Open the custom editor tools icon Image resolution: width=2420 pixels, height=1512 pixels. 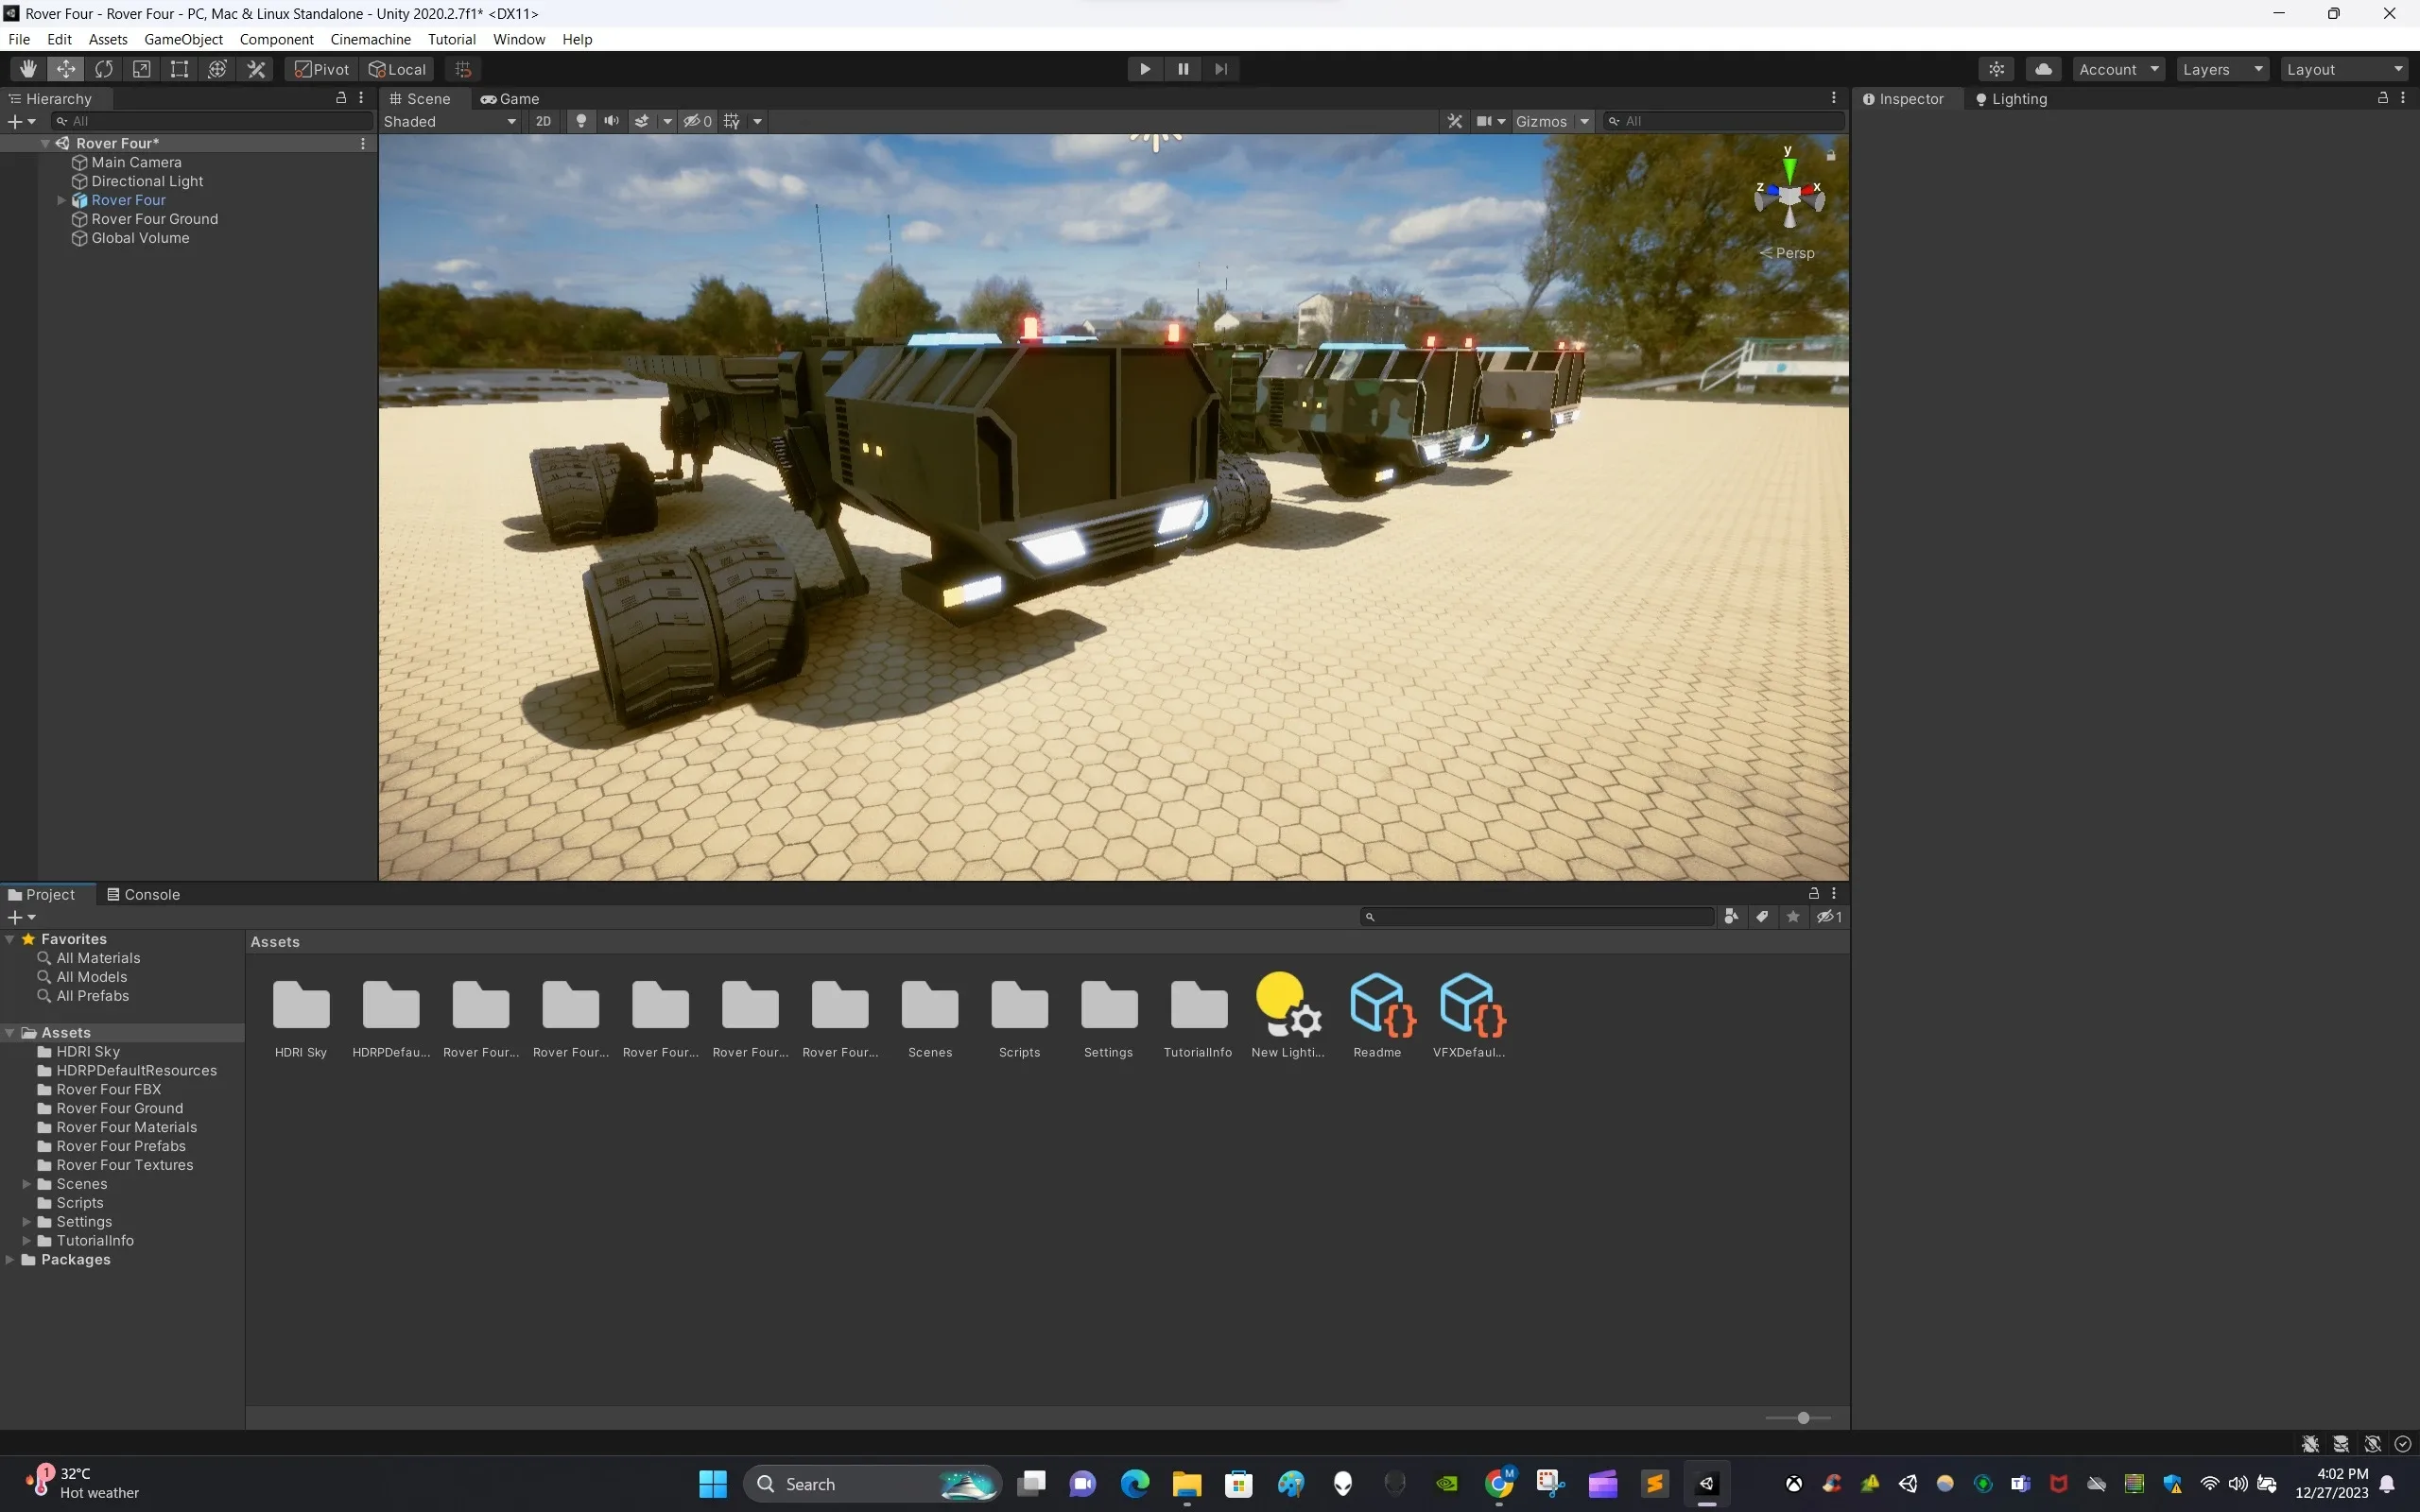[x=256, y=69]
